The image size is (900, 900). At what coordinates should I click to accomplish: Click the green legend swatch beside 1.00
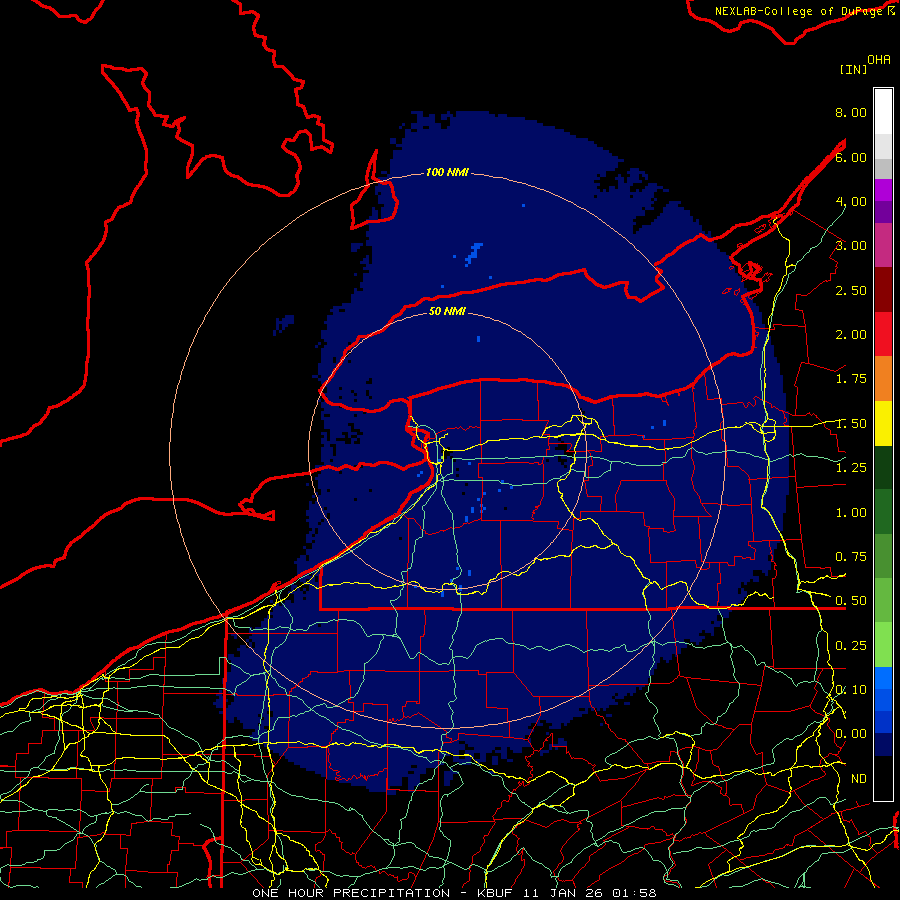click(883, 512)
